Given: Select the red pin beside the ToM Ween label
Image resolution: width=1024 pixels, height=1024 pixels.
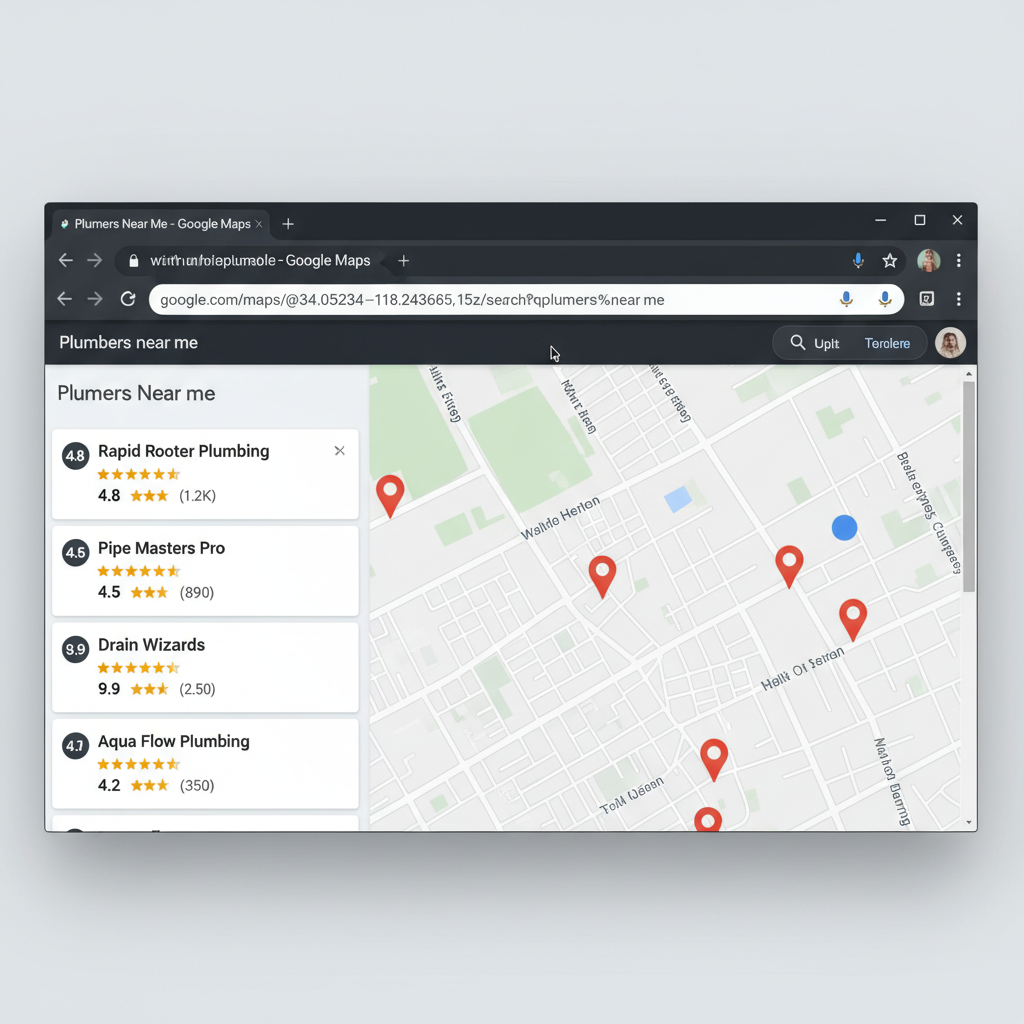Looking at the screenshot, I should pyautogui.click(x=714, y=759).
